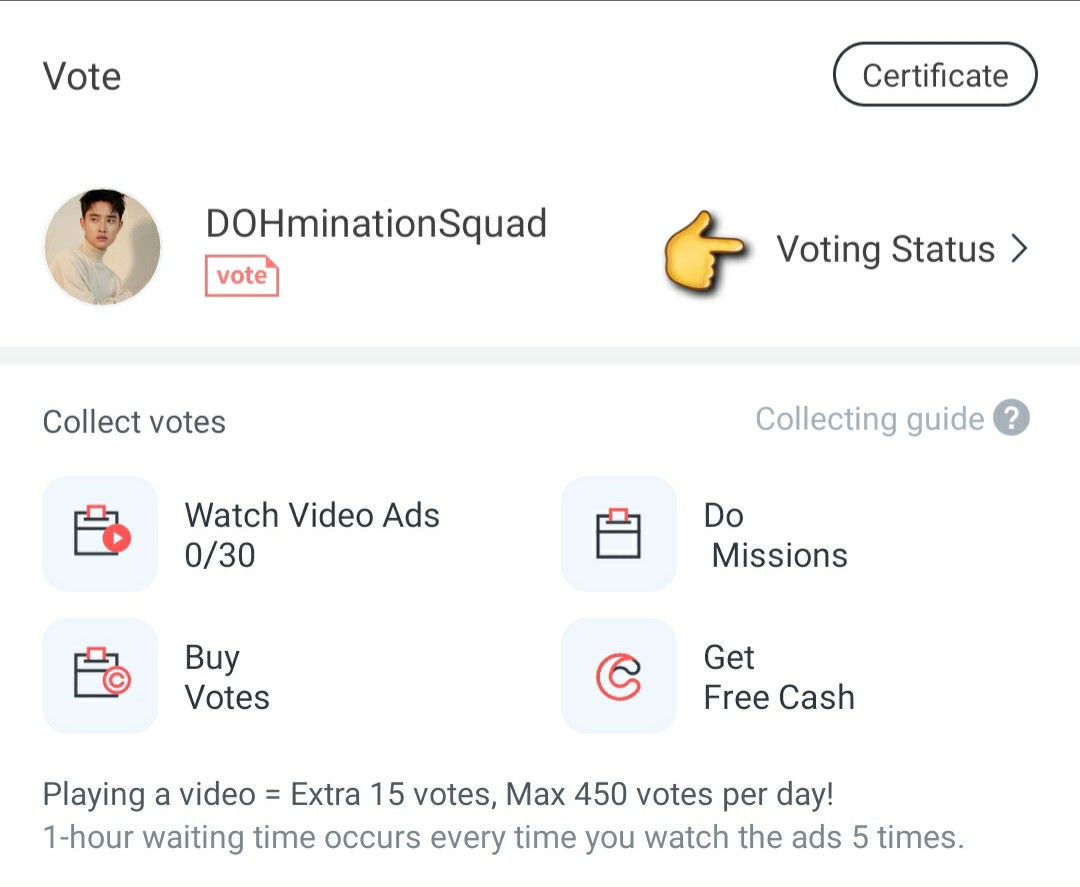Tap the DOHminationSquad profile picture
This screenshot has width=1080, height=887.
point(103,247)
